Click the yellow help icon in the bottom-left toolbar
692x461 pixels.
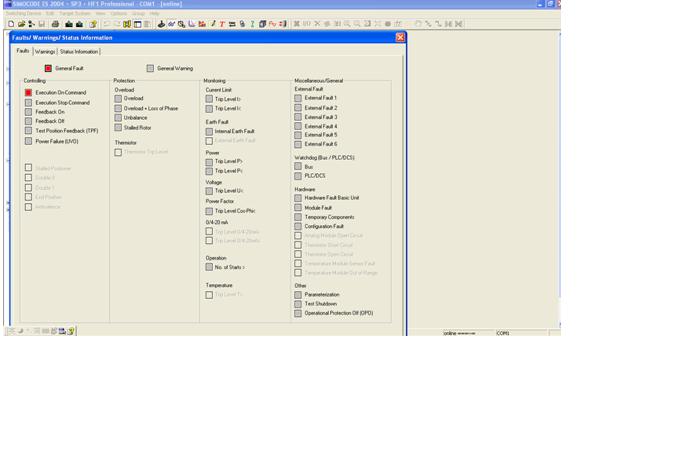click(71, 330)
